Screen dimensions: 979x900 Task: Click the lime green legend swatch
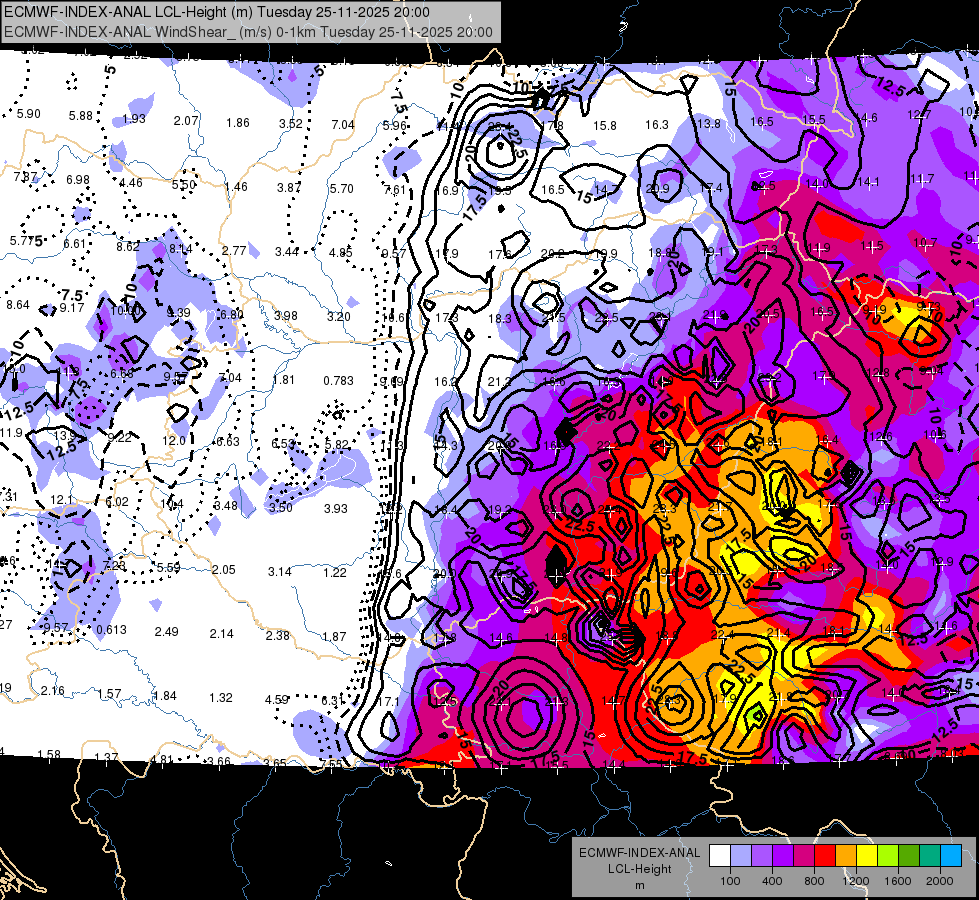click(x=888, y=855)
